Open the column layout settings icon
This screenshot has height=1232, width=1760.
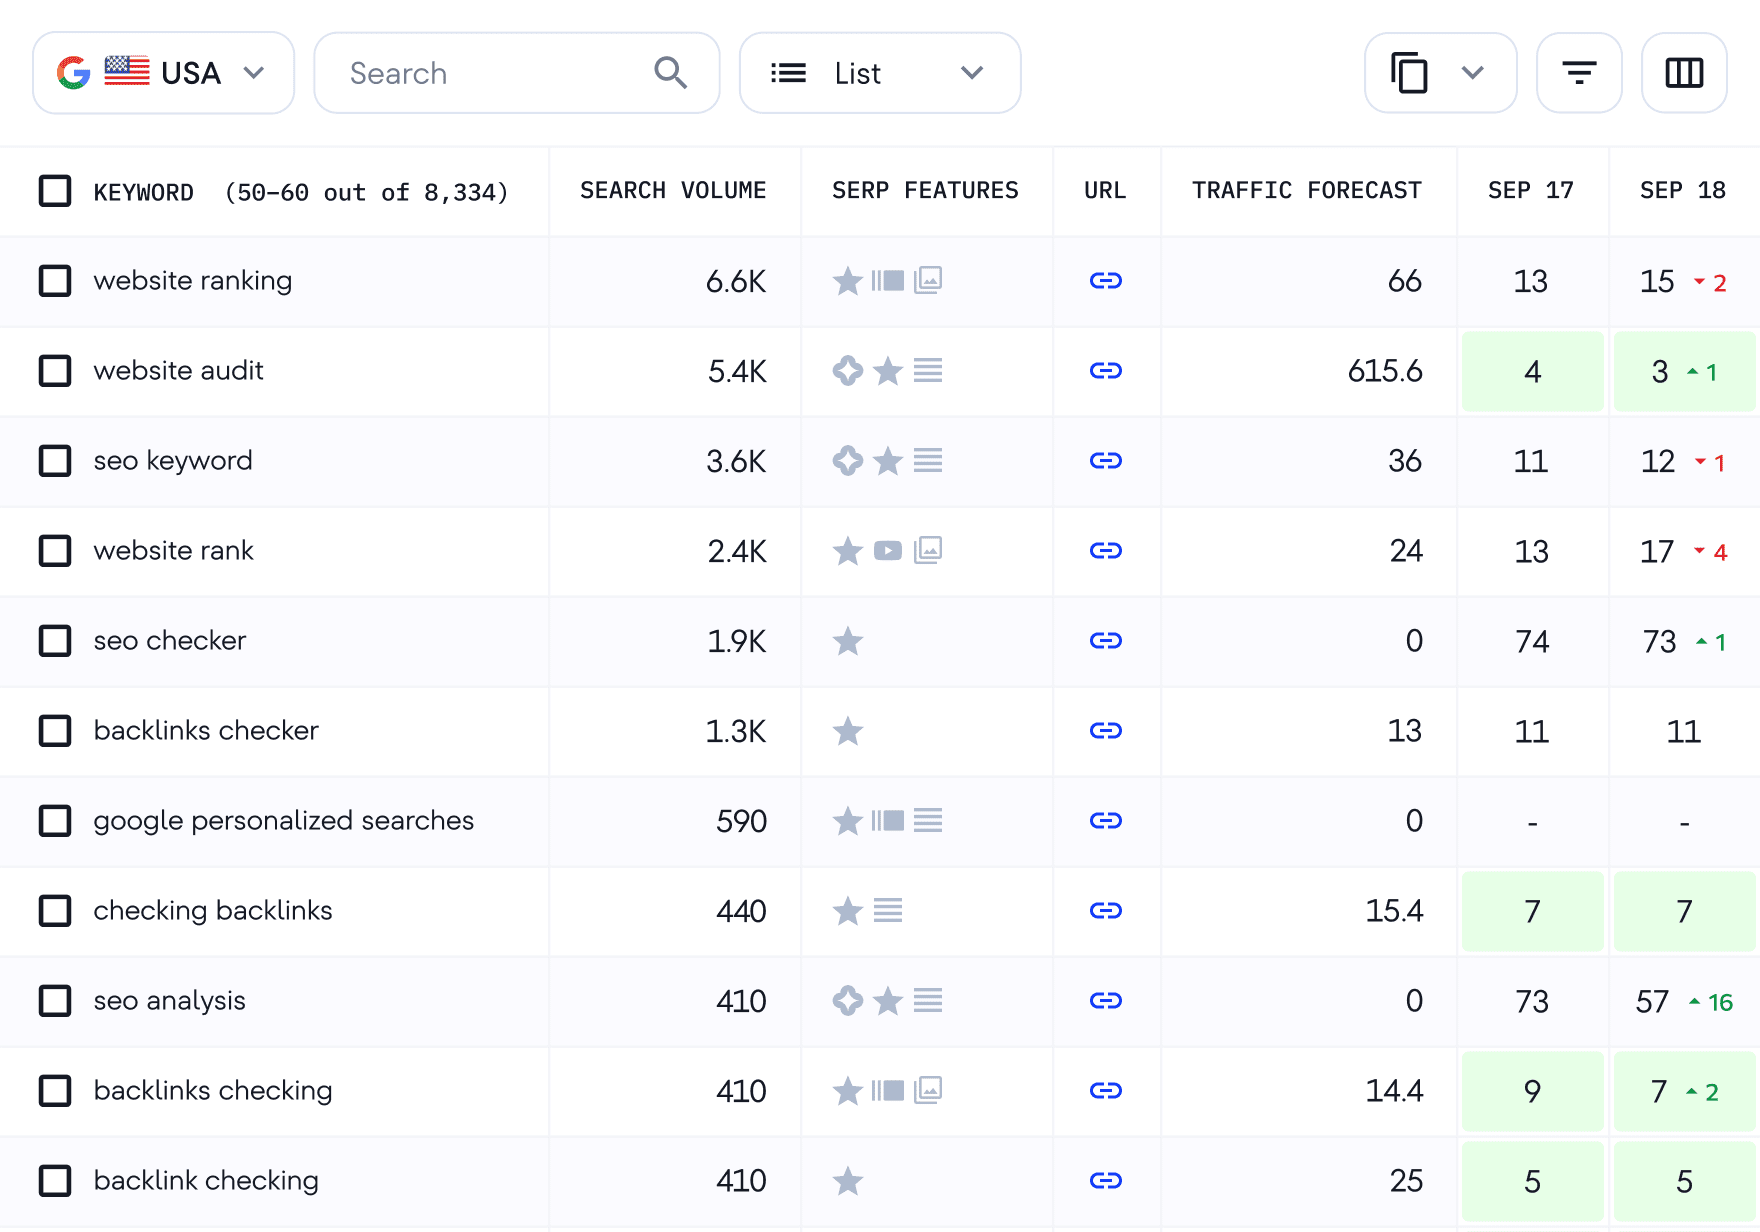click(x=1684, y=73)
